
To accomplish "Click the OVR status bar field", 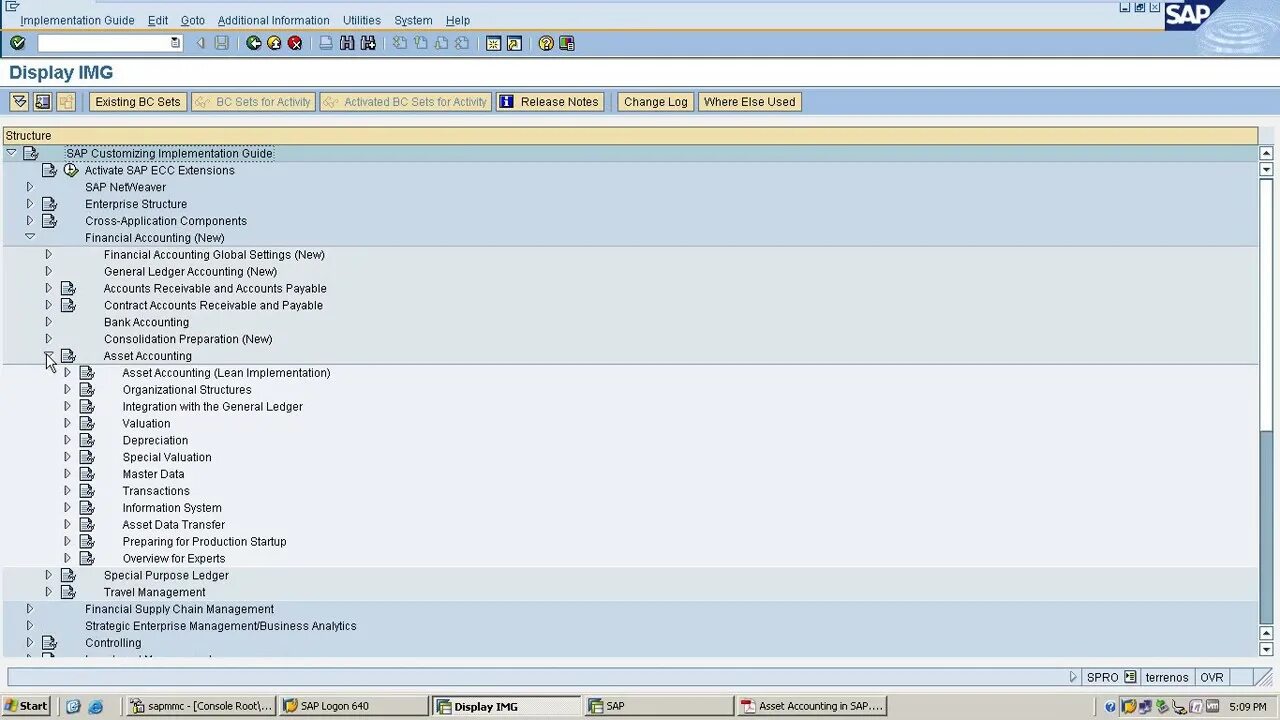I will [x=1212, y=677].
